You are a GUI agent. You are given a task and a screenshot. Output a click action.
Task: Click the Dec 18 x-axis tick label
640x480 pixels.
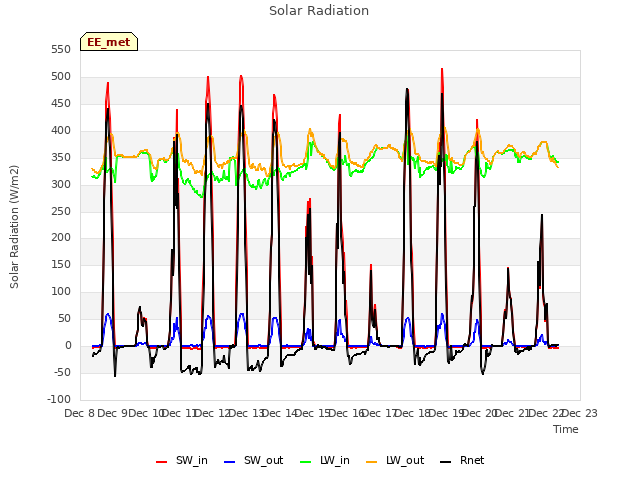413,413
